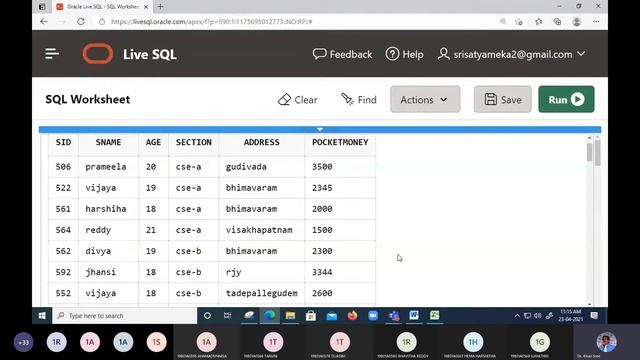Click the '+33' more participants avatar

tap(23, 342)
